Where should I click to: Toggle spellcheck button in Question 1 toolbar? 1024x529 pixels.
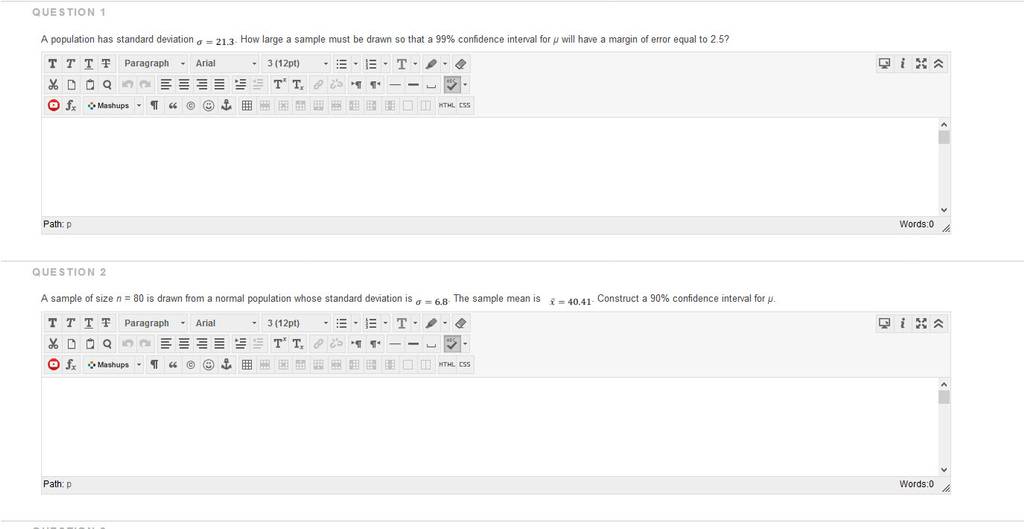(x=451, y=85)
